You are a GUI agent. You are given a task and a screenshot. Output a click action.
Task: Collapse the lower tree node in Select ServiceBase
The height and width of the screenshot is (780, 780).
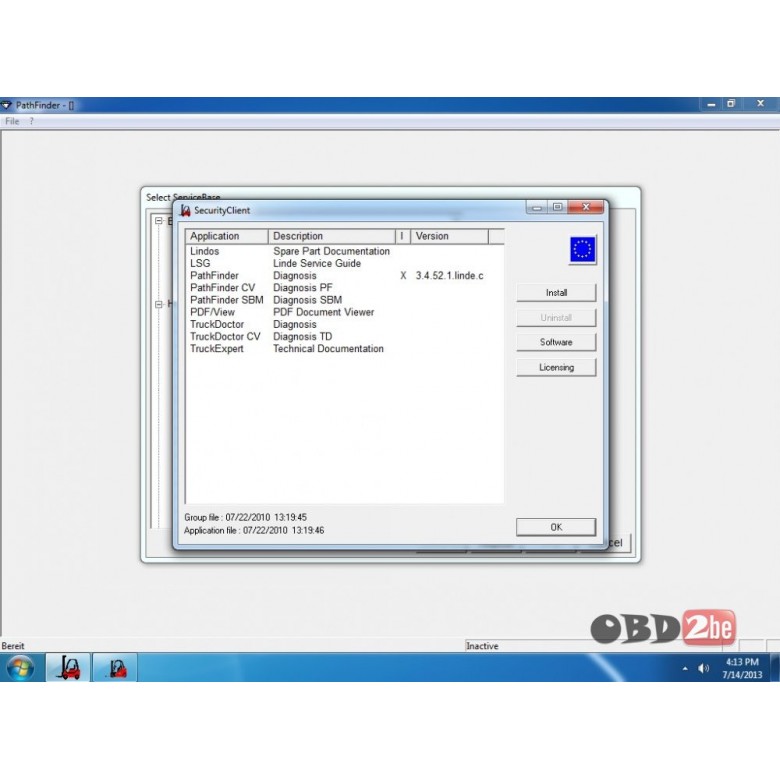click(159, 304)
